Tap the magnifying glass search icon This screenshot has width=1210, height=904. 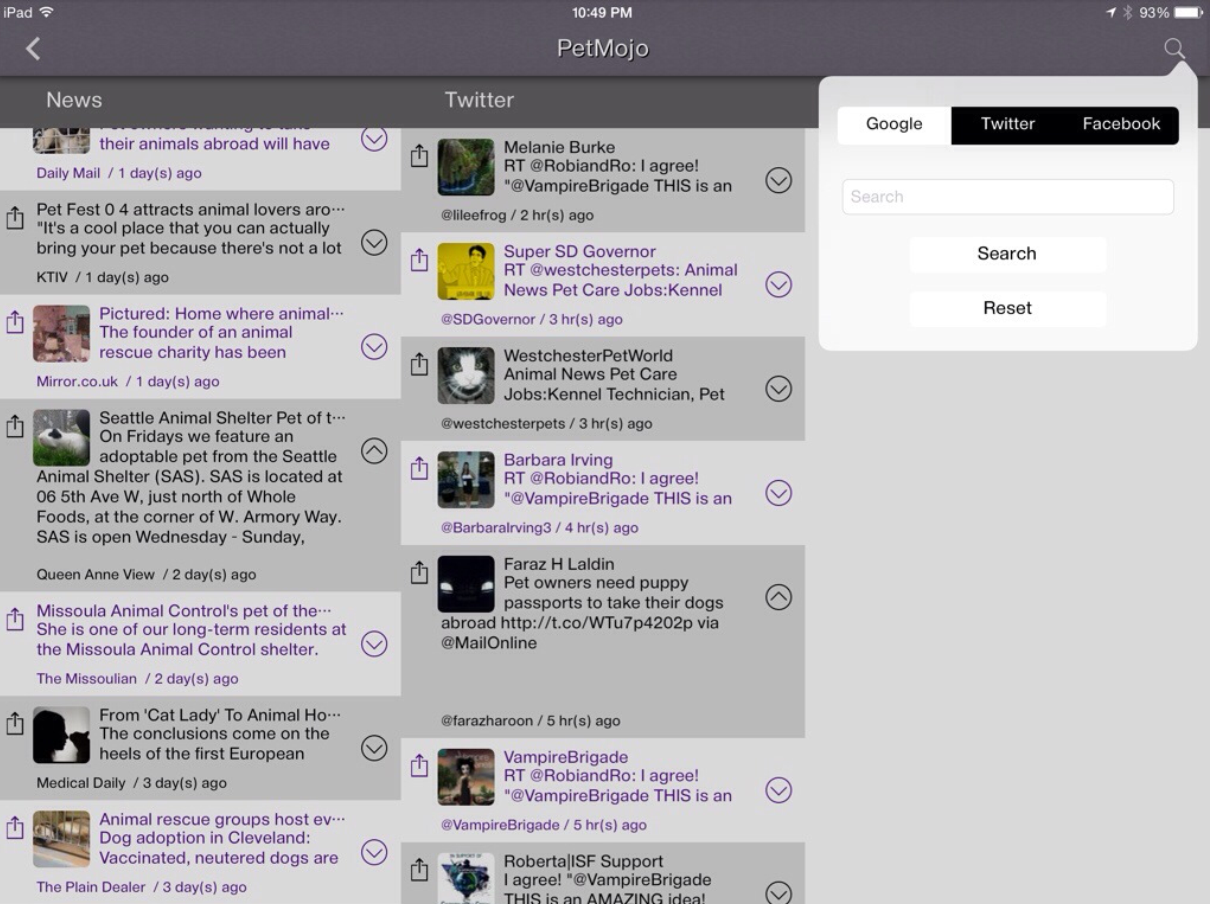pyautogui.click(x=1175, y=49)
